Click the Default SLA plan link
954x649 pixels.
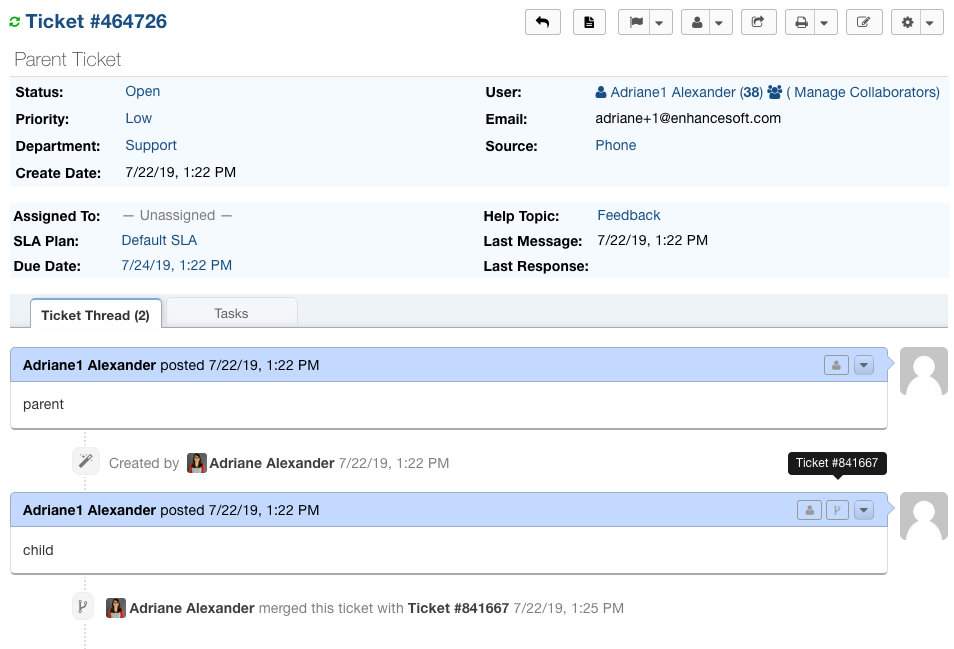click(x=159, y=240)
